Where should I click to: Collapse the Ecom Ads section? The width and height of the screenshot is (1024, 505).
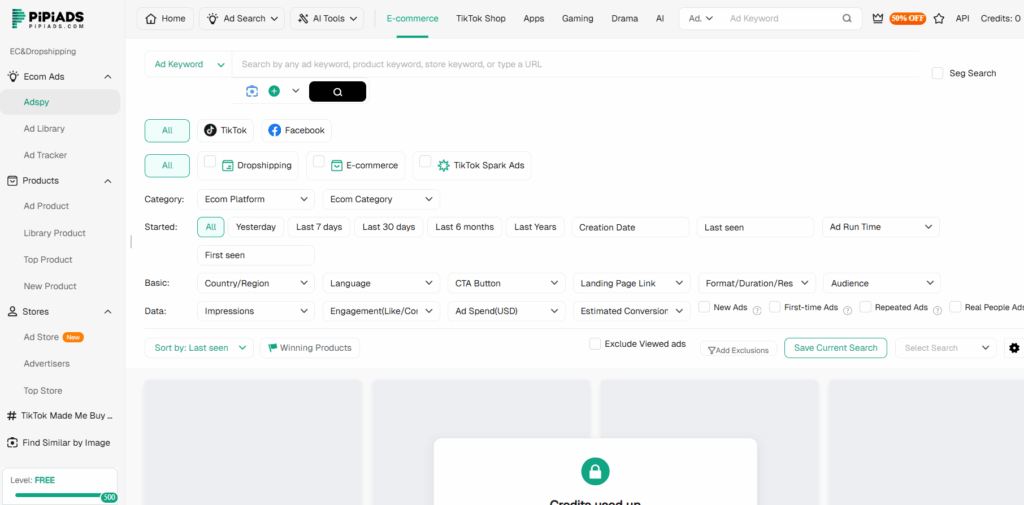108,76
